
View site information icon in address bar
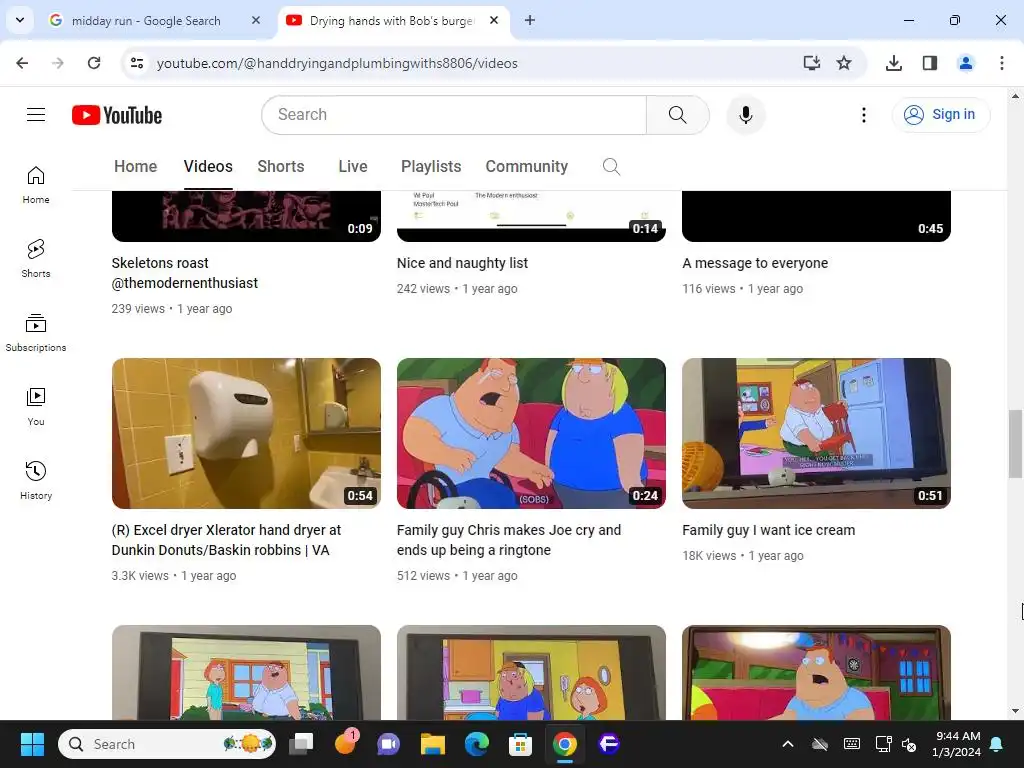(137, 63)
